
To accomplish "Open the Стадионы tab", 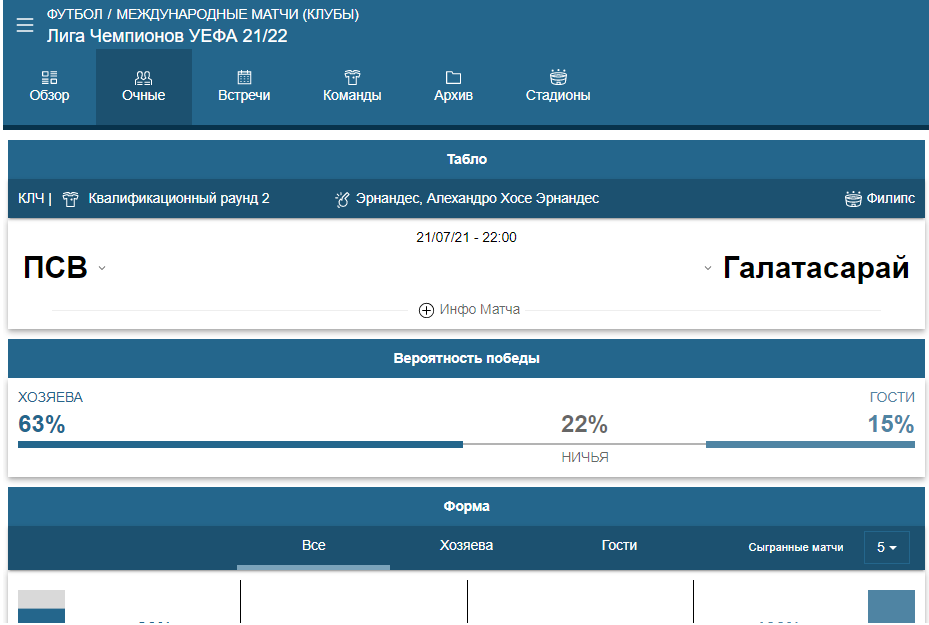I will [x=558, y=87].
